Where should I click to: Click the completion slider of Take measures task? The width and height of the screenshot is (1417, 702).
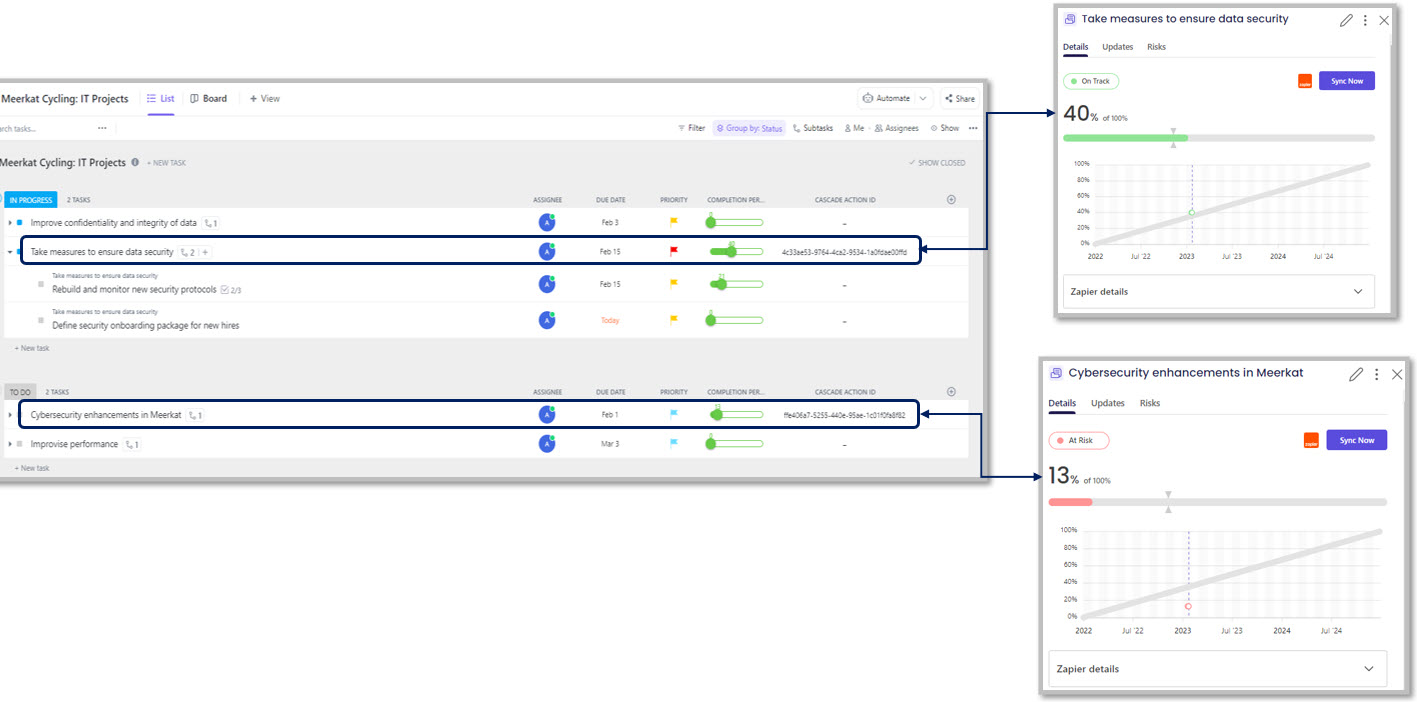coord(736,252)
